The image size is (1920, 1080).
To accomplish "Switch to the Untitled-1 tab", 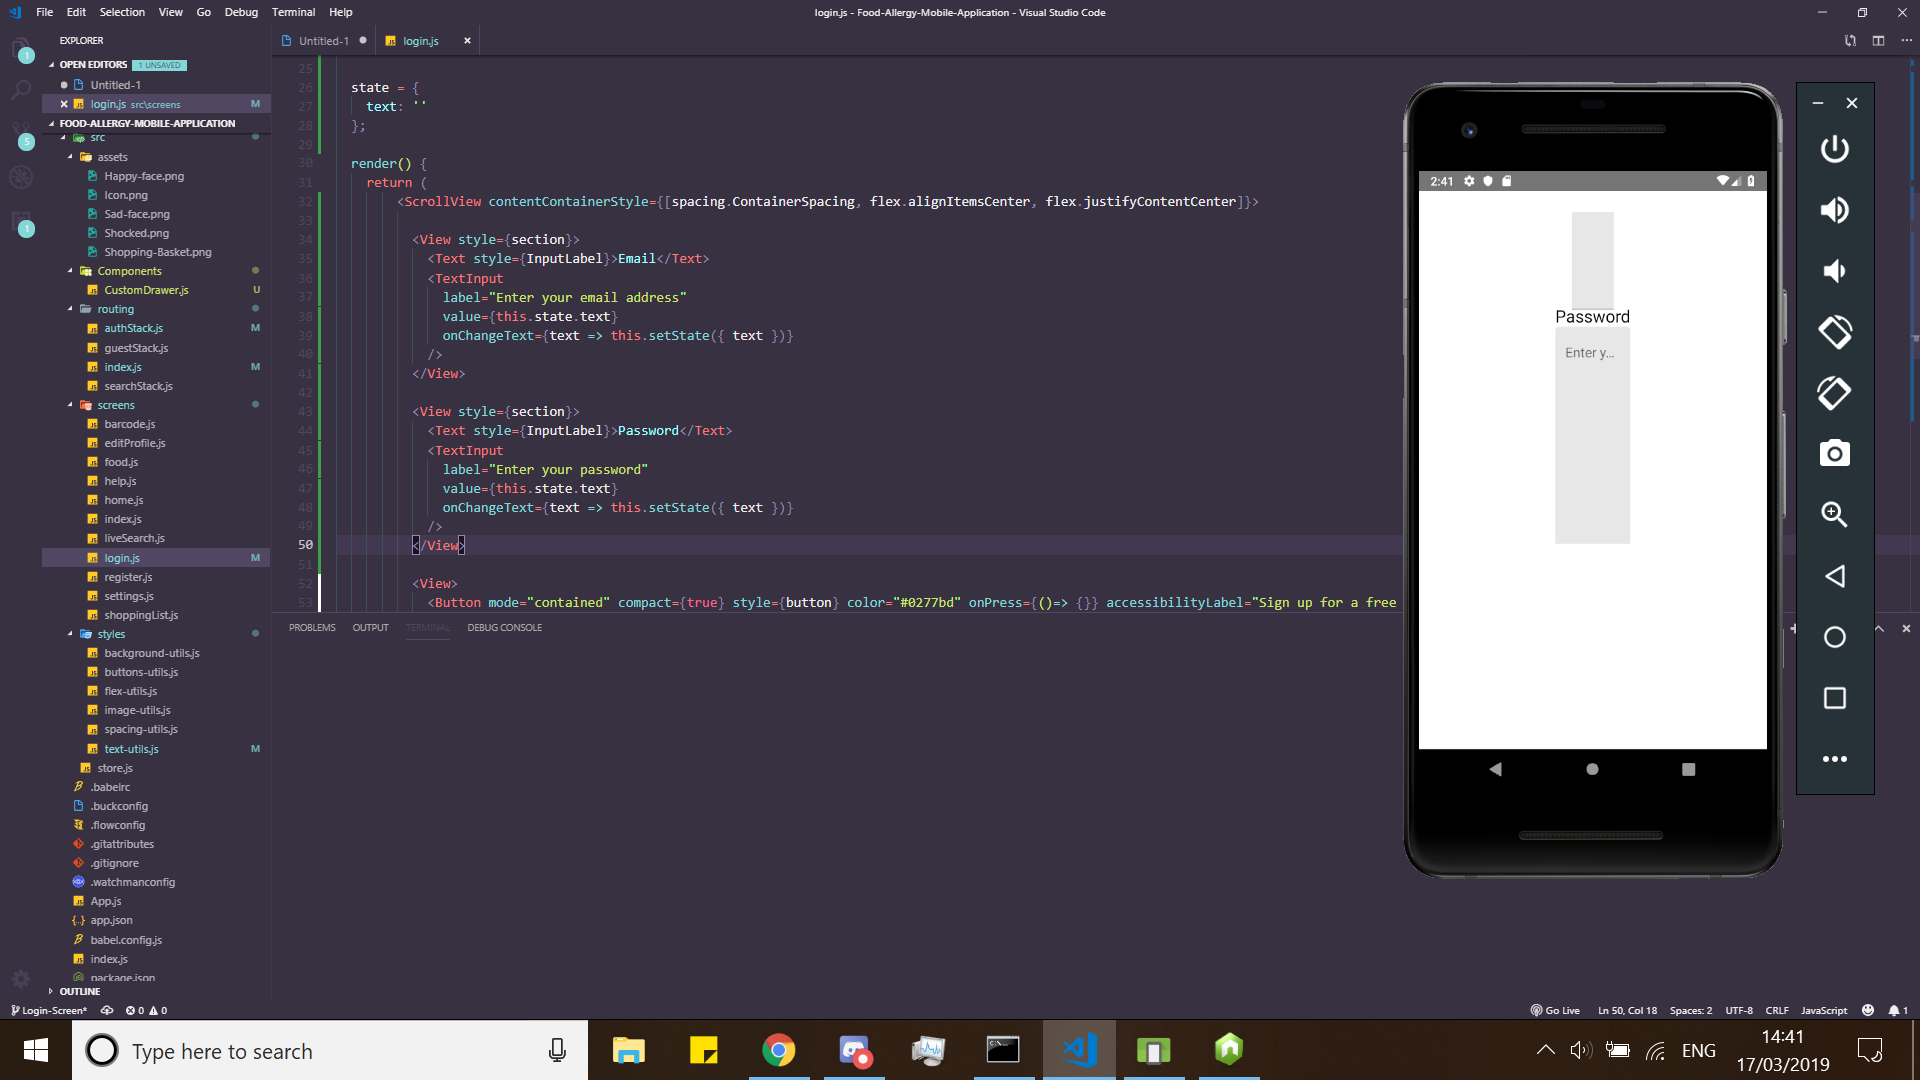I will [x=323, y=41].
